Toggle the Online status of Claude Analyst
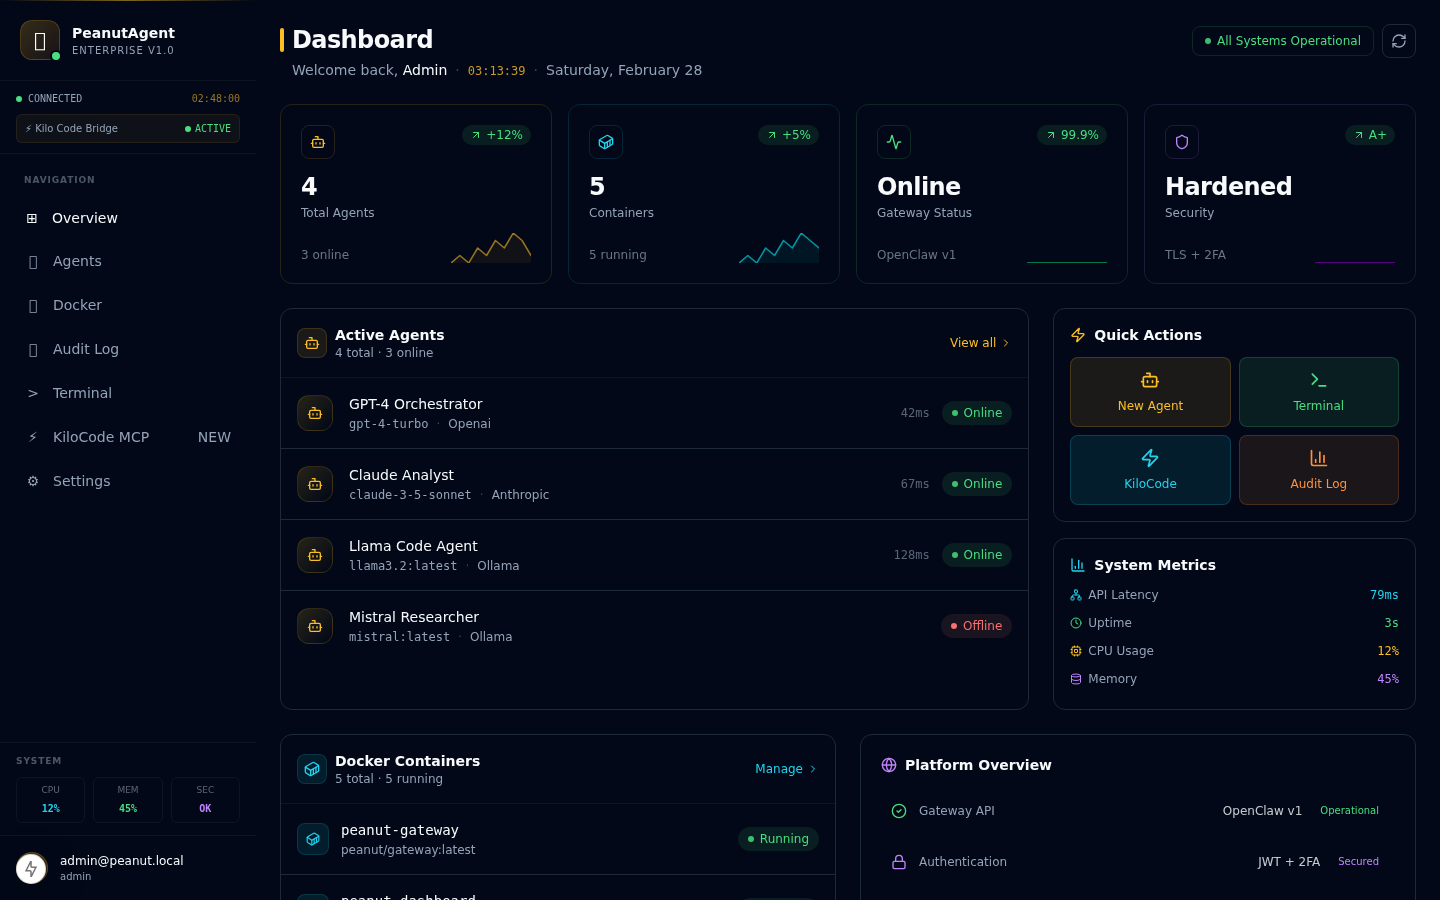Viewport: 1440px width, 900px height. (976, 484)
